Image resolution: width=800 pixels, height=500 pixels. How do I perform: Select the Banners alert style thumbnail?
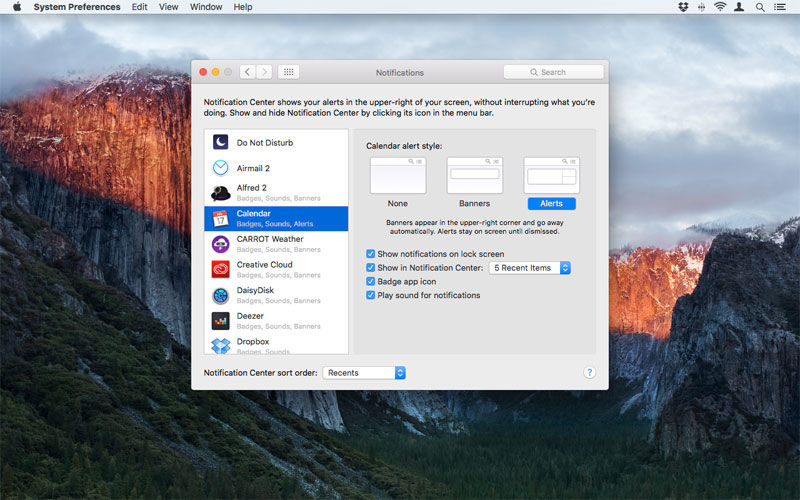pyautogui.click(x=474, y=176)
